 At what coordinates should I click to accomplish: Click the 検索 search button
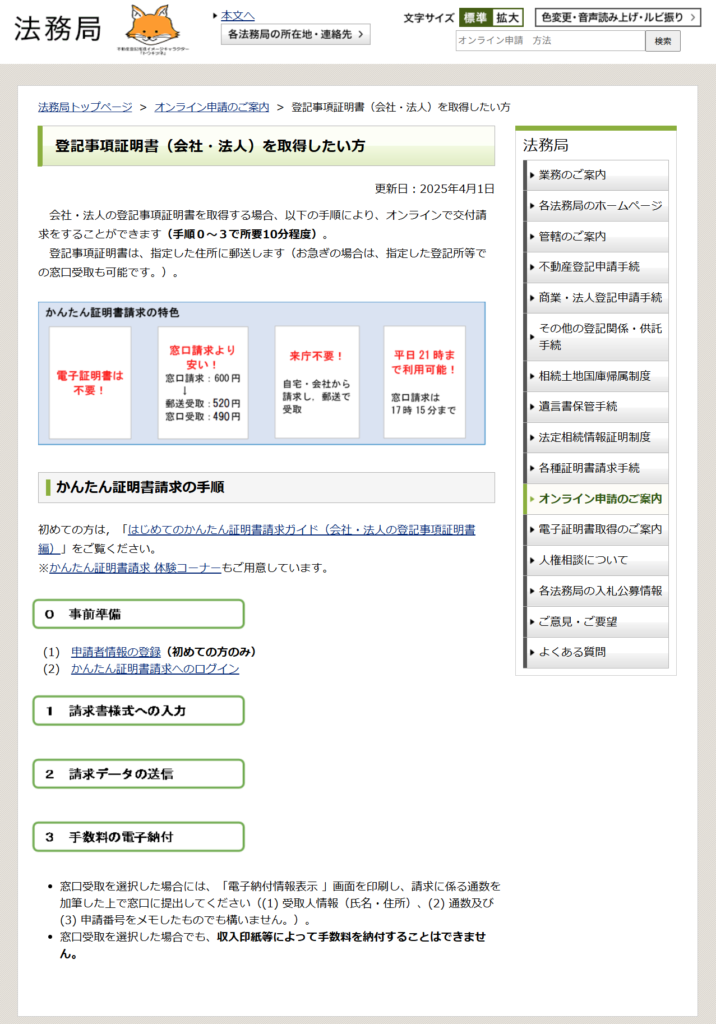(x=663, y=41)
